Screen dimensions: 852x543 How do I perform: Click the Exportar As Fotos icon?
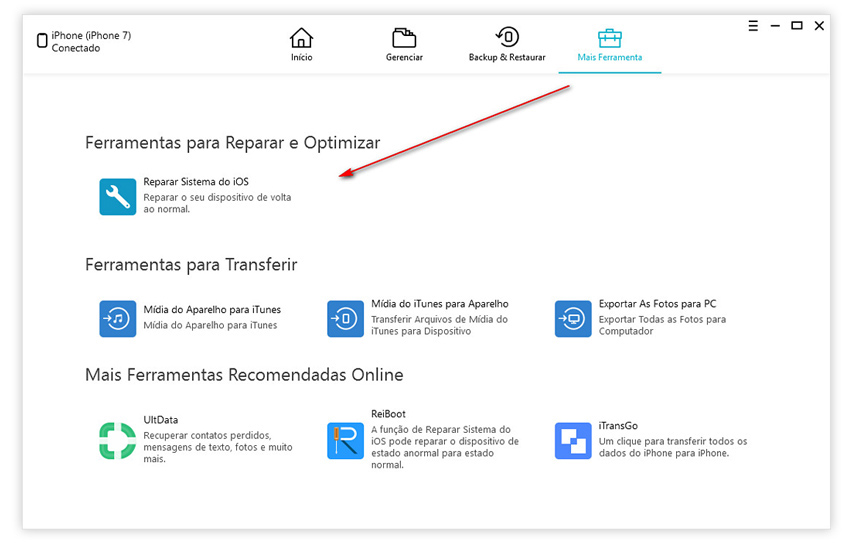(573, 319)
